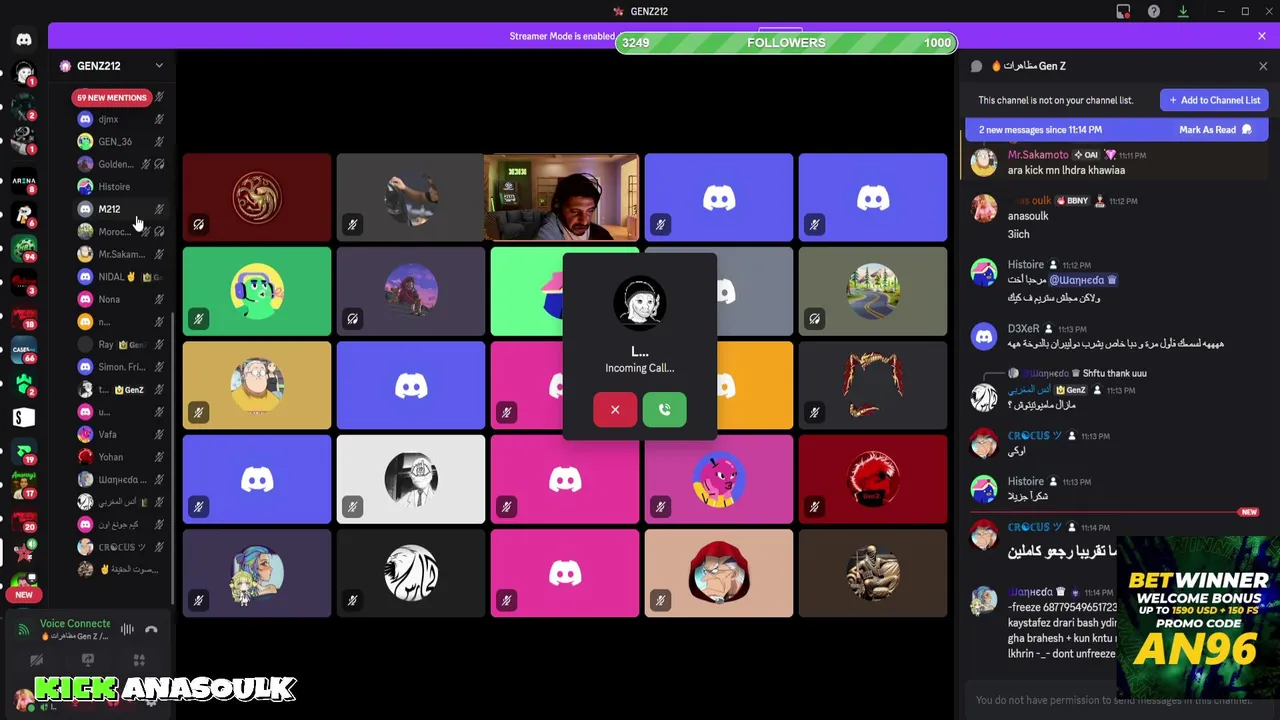This screenshot has height=720, width=1280.
Task: Open the red winged creature tile
Action: coord(873,385)
